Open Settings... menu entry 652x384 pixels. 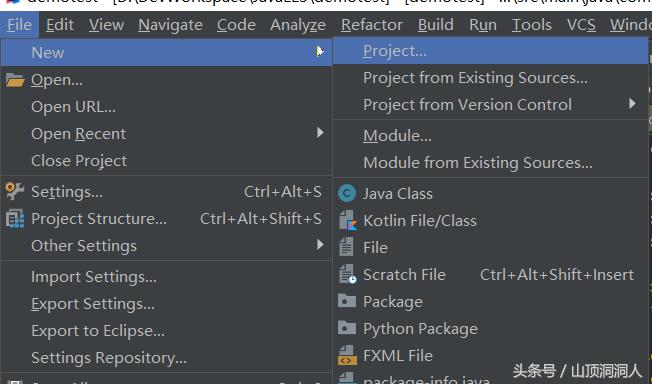tap(166, 192)
